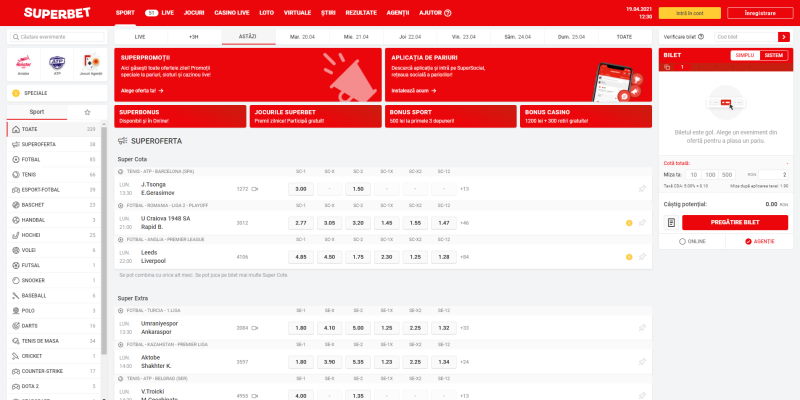Screen dimensions: 800x400
Task: Expand more markets +13 for Tsonga match
Action: pos(464,189)
